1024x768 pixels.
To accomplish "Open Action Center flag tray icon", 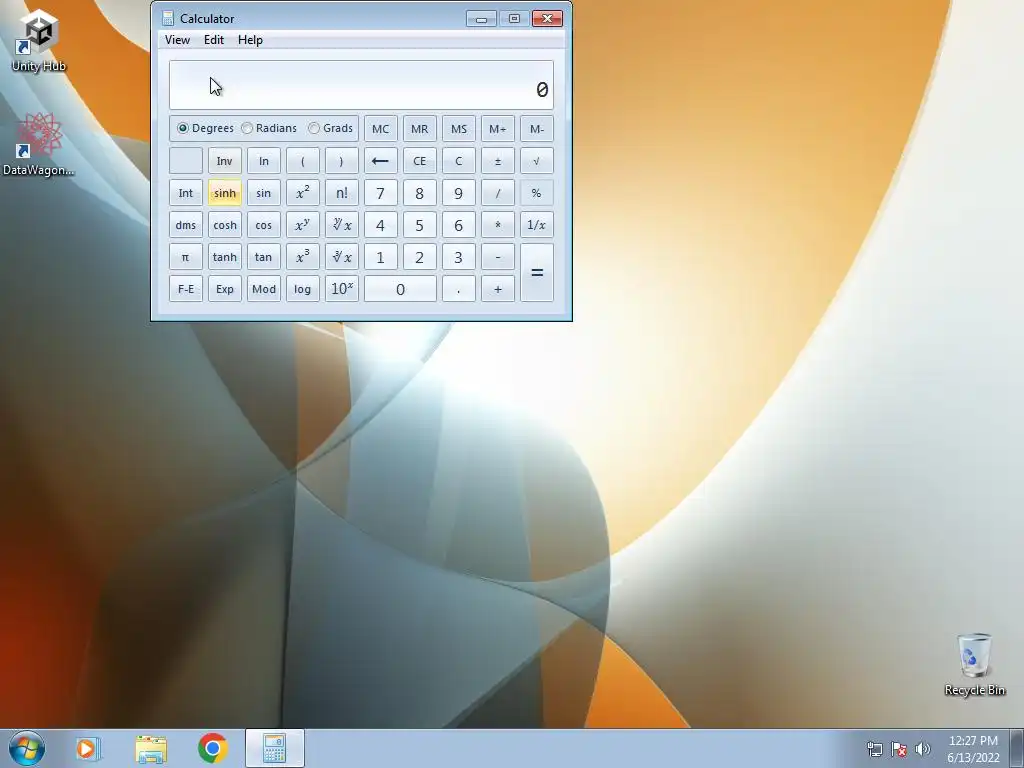I will click(899, 748).
